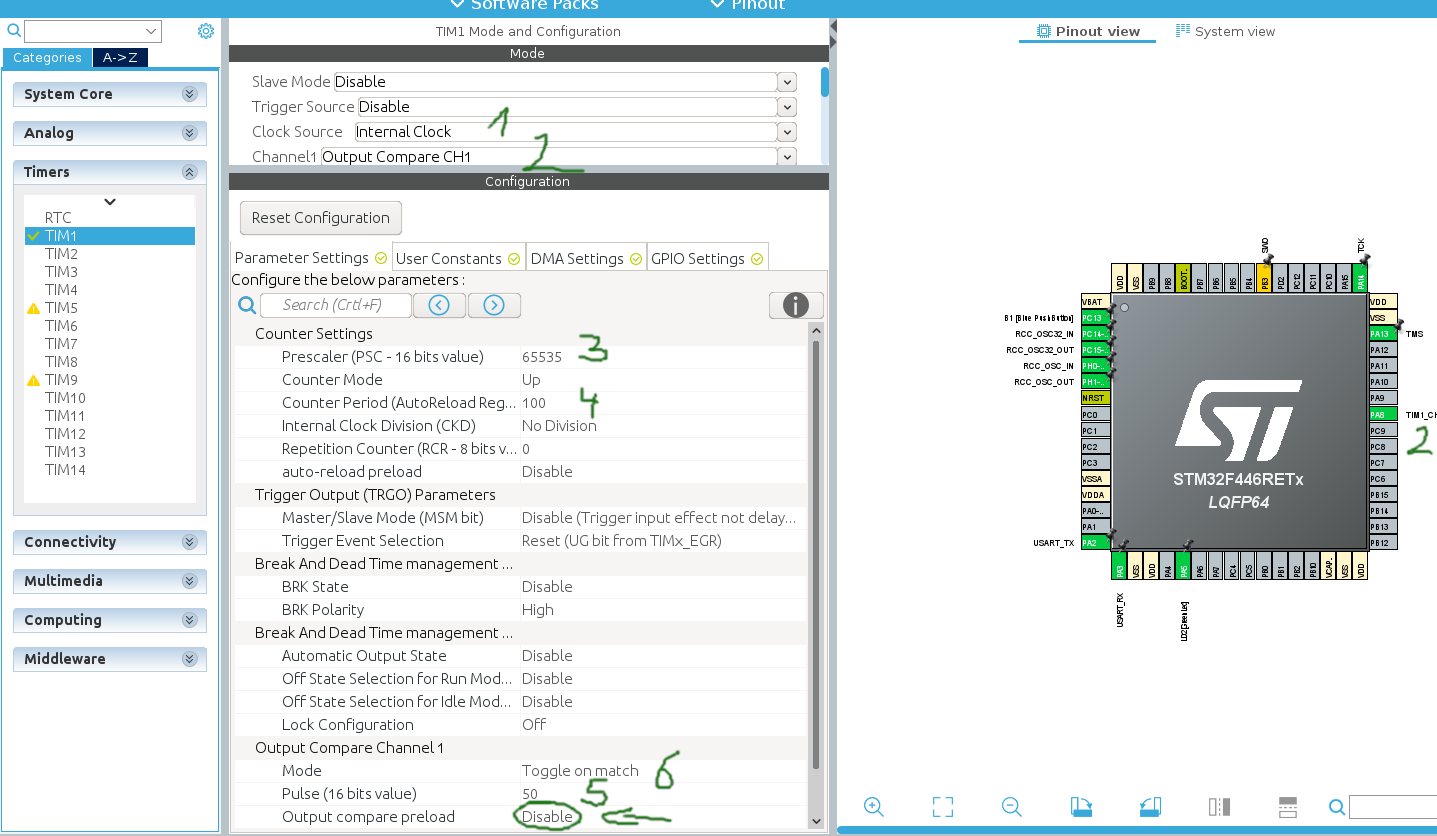The width and height of the screenshot is (1437, 836).
Task: Click the Counter Mode value Up
Action: [531, 380]
